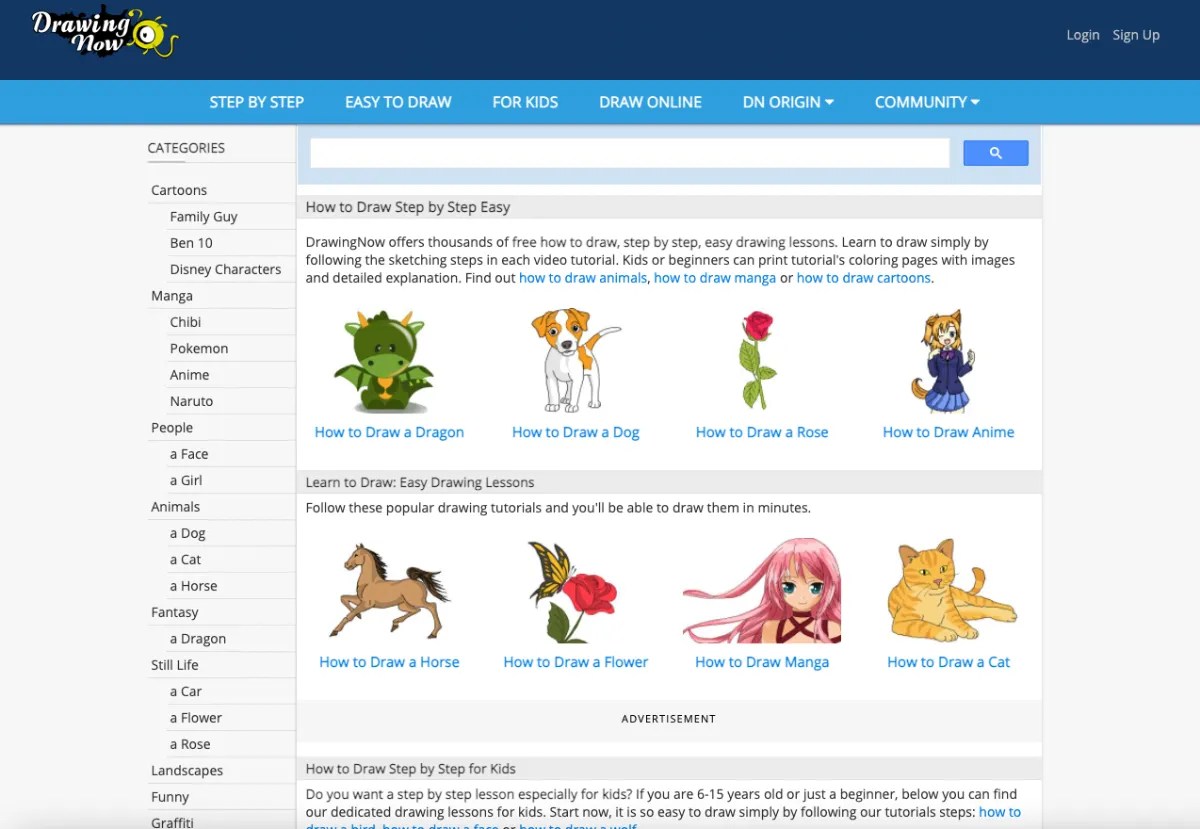Click 'How to Draw a Dragon' link
The height and width of the screenshot is (829, 1200).
click(x=389, y=432)
